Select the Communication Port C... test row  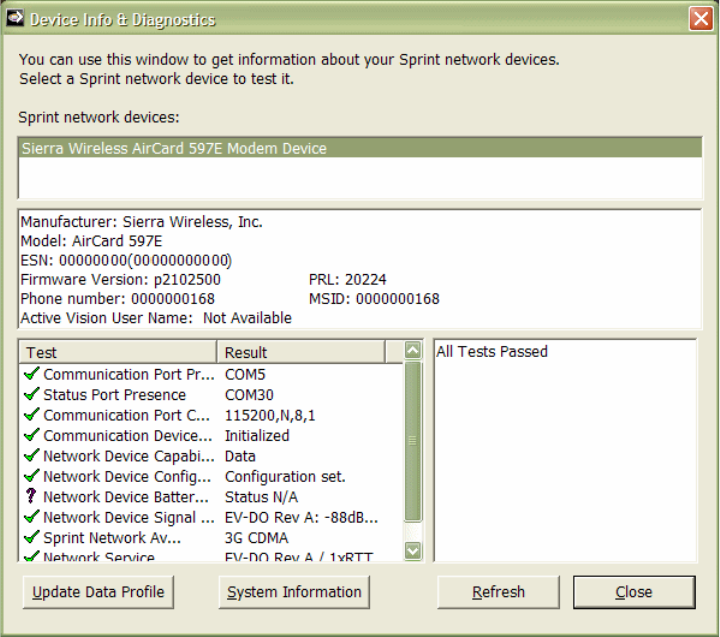click(211, 415)
